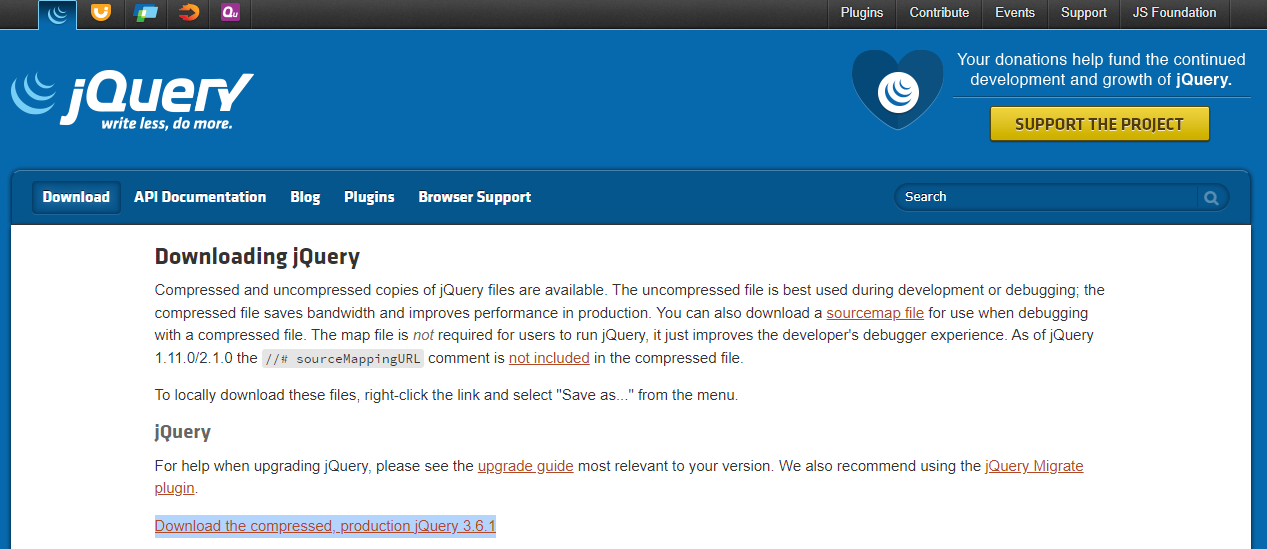This screenshot has width=1267, height=549.
Task: Click the 'To locally download these files' sentence
Action: (x=446, y=395)
